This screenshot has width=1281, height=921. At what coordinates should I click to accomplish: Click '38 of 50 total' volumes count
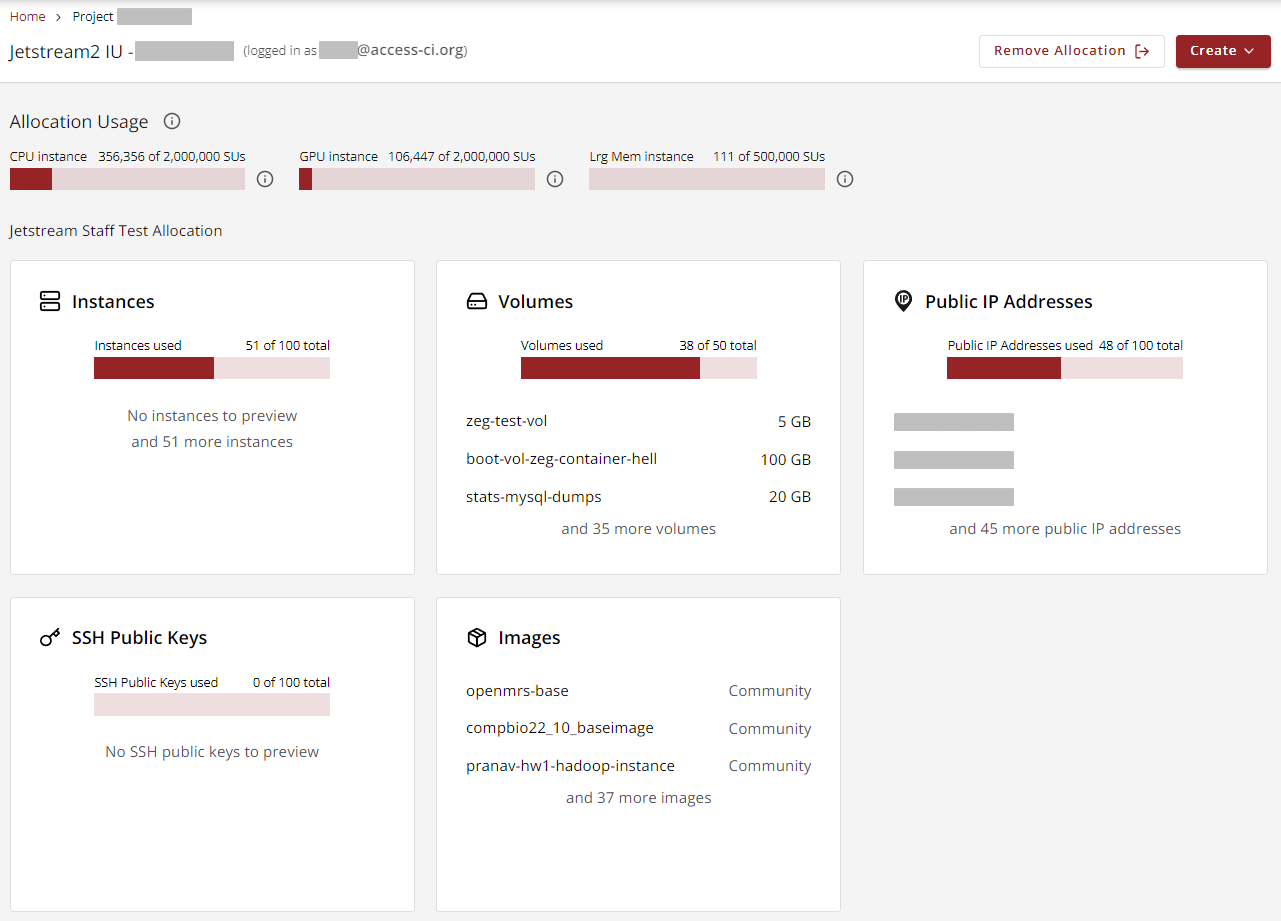718,345
